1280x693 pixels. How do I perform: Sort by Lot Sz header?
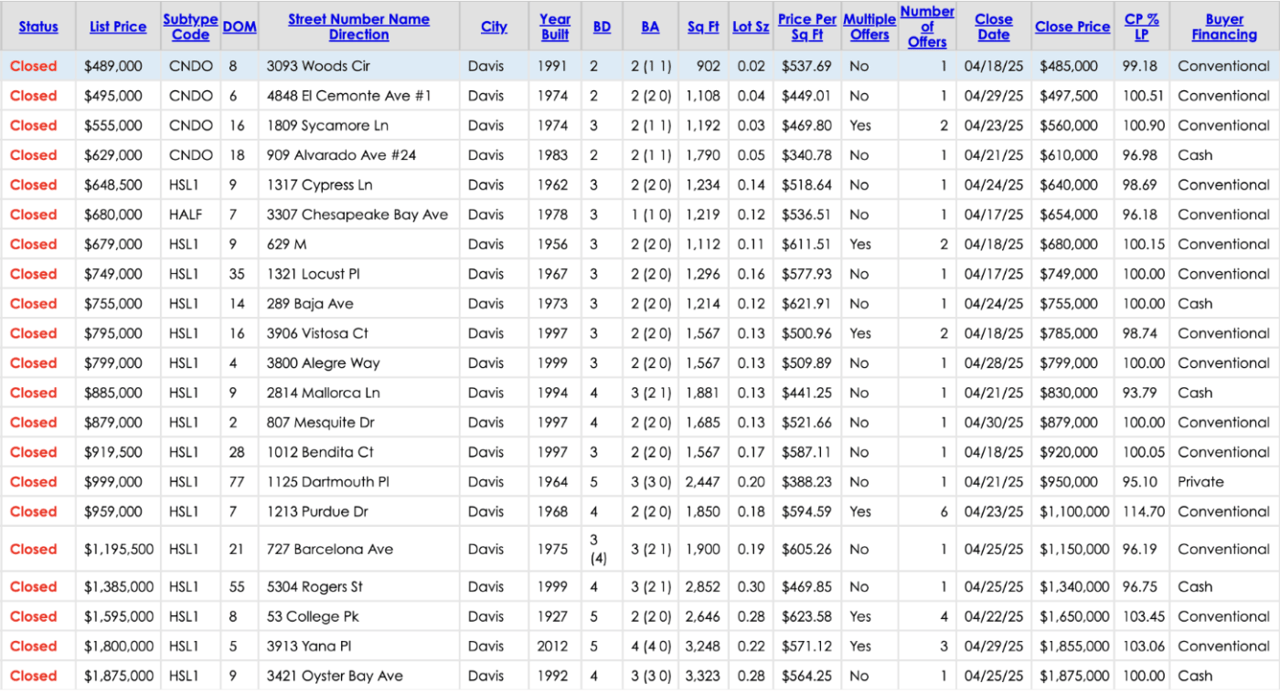click(x=750, y=27)
